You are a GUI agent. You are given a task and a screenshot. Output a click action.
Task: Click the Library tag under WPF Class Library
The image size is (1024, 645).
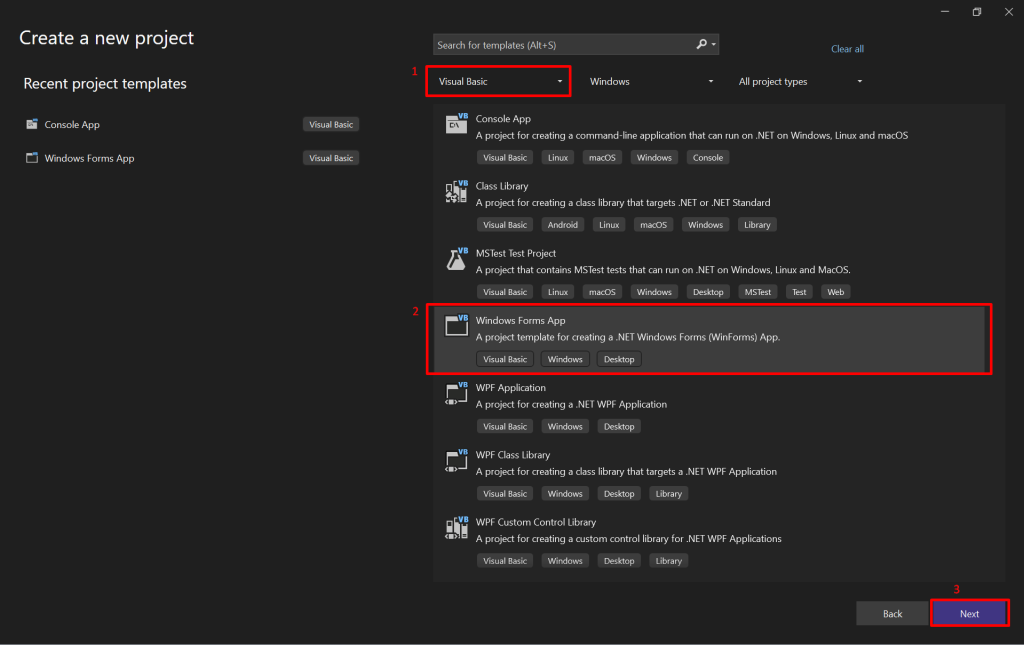(669, 494)
